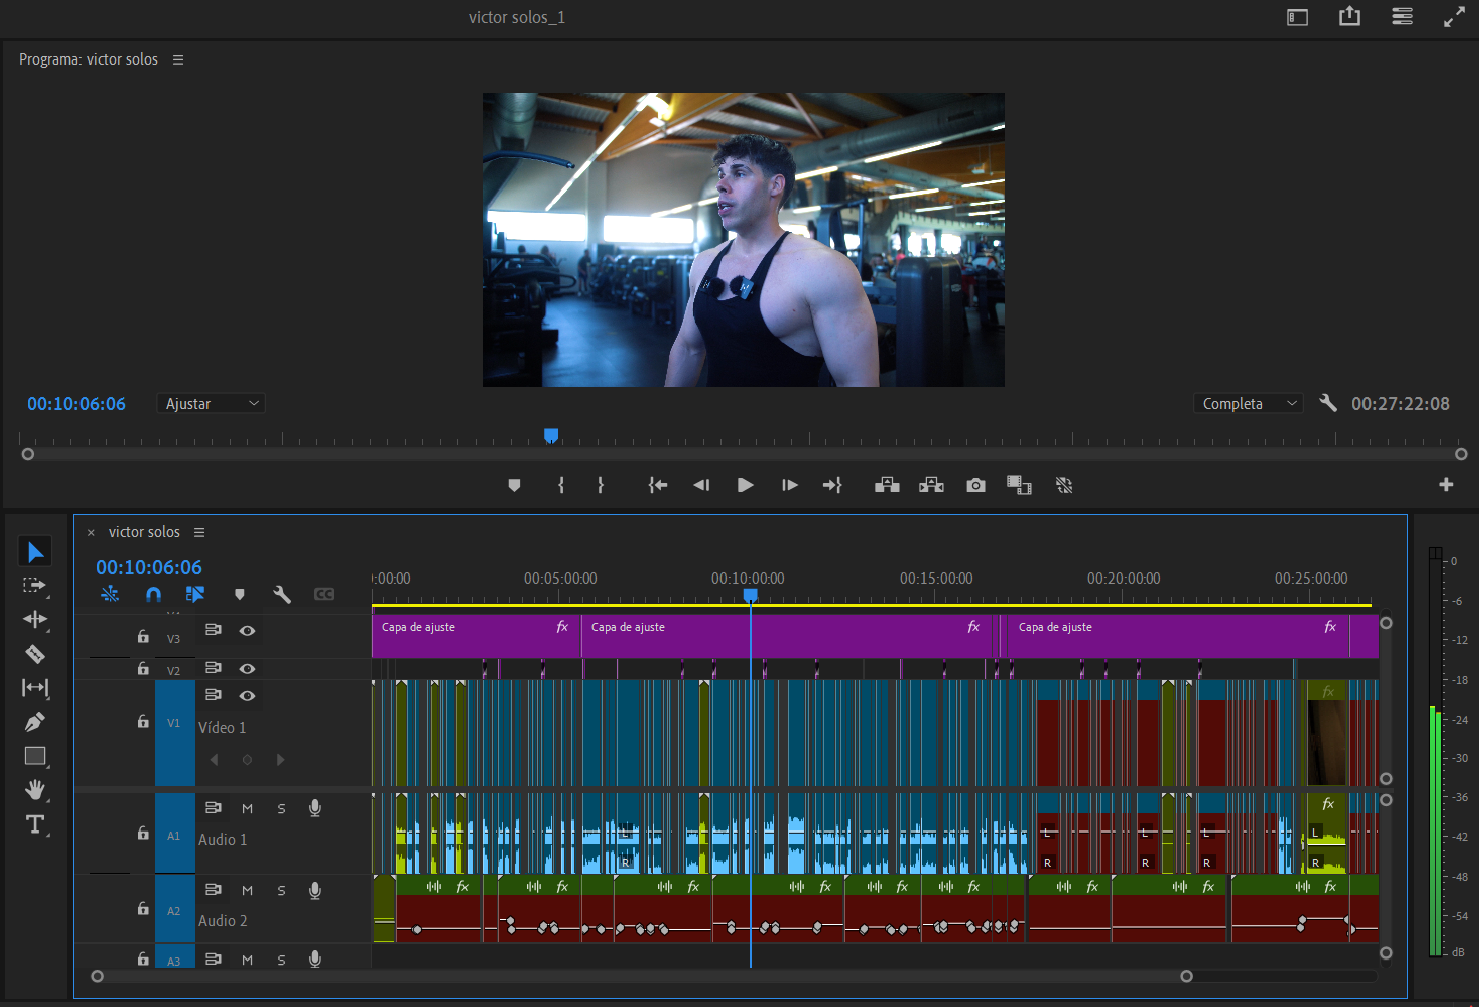The image size is (1479, 1007).
Task: Pick the Pen tool in the toolbar
Action: [35, 721]
